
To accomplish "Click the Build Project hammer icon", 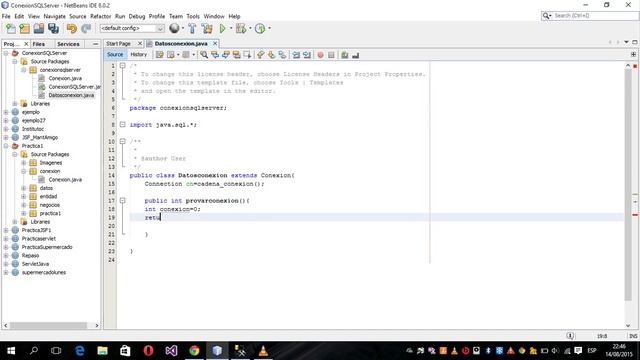I will tap(192, 29).
